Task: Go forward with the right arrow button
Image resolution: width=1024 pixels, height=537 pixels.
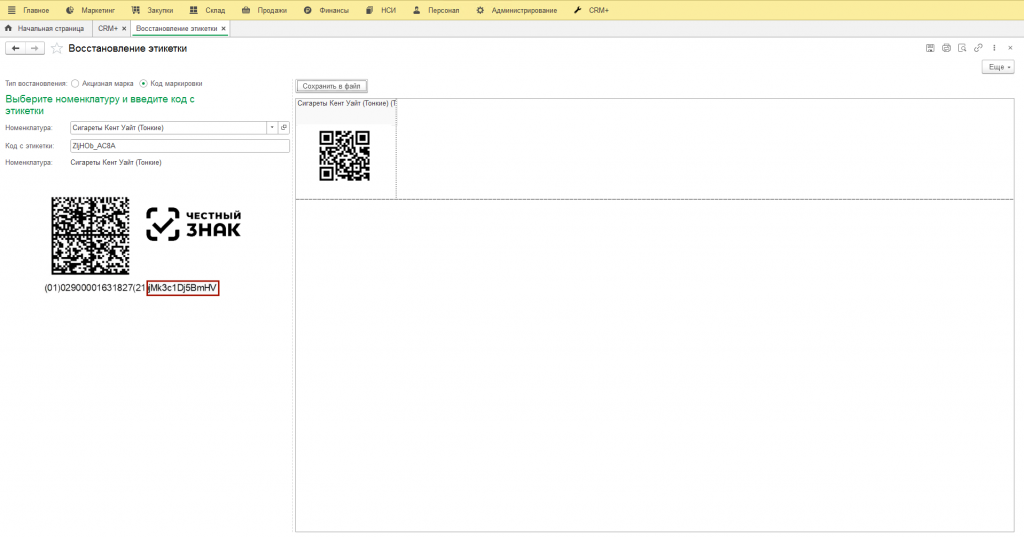Action: [x=35, y=48]
